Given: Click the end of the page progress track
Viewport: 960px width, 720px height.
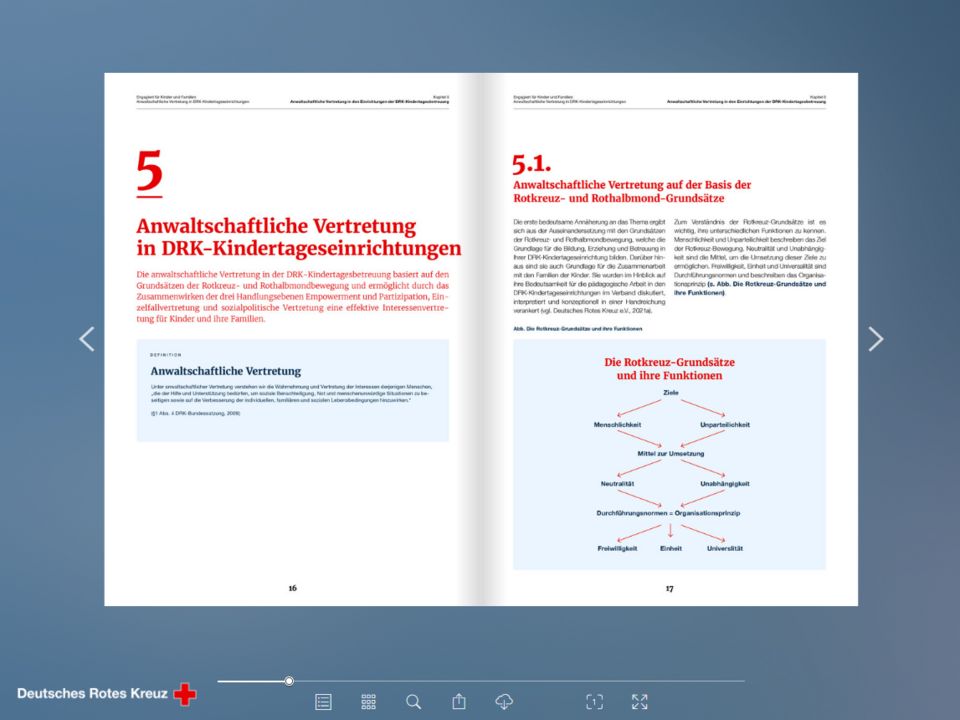Looking at the screenshot, I should (x=742, y=681).
